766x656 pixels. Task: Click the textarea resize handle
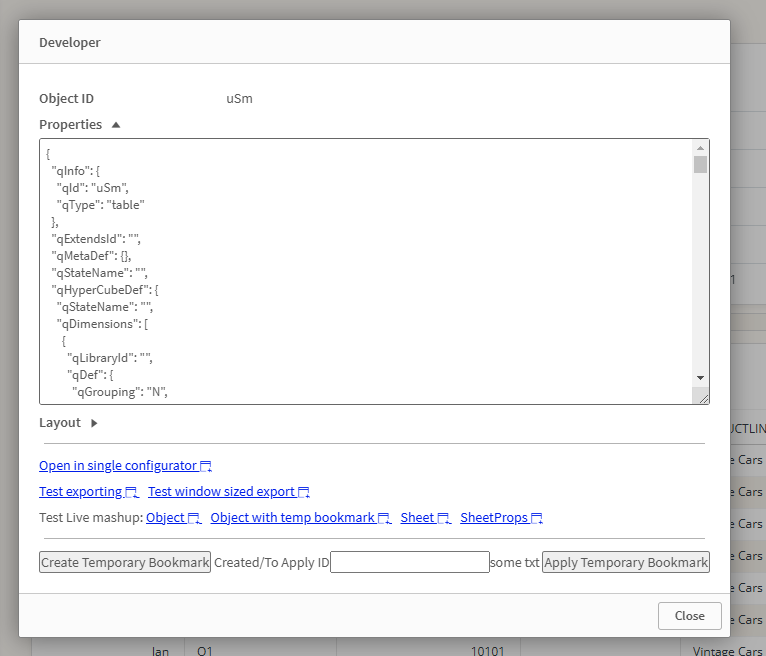click(x=703, y=399)
